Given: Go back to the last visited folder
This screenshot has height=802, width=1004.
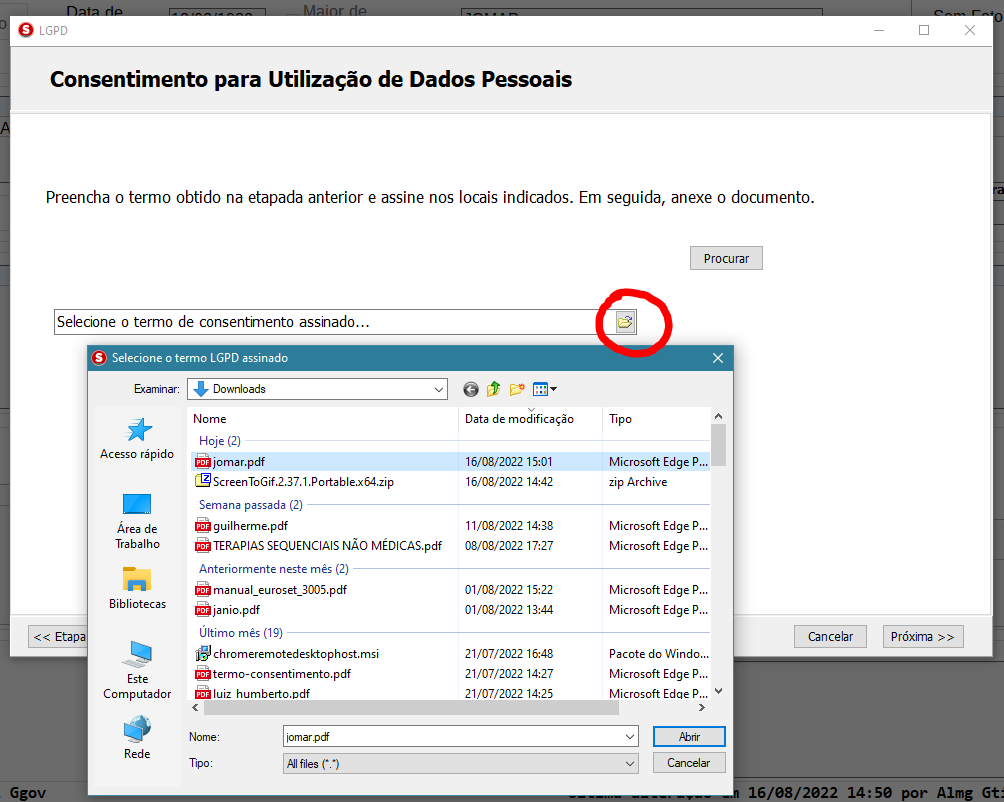Looking at the screenshot, I should click(x=471, y=389).
